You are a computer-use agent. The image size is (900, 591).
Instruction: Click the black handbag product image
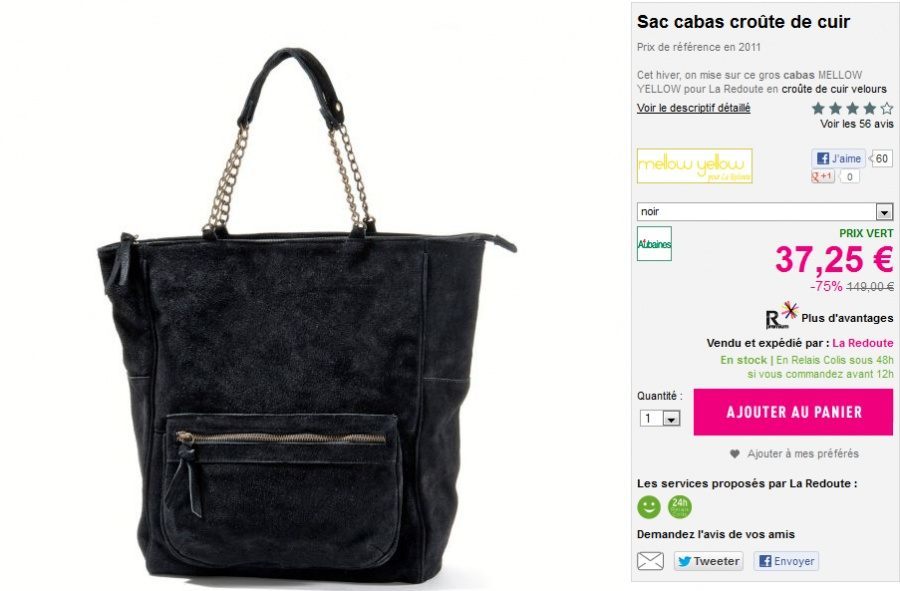coord(308,316)
